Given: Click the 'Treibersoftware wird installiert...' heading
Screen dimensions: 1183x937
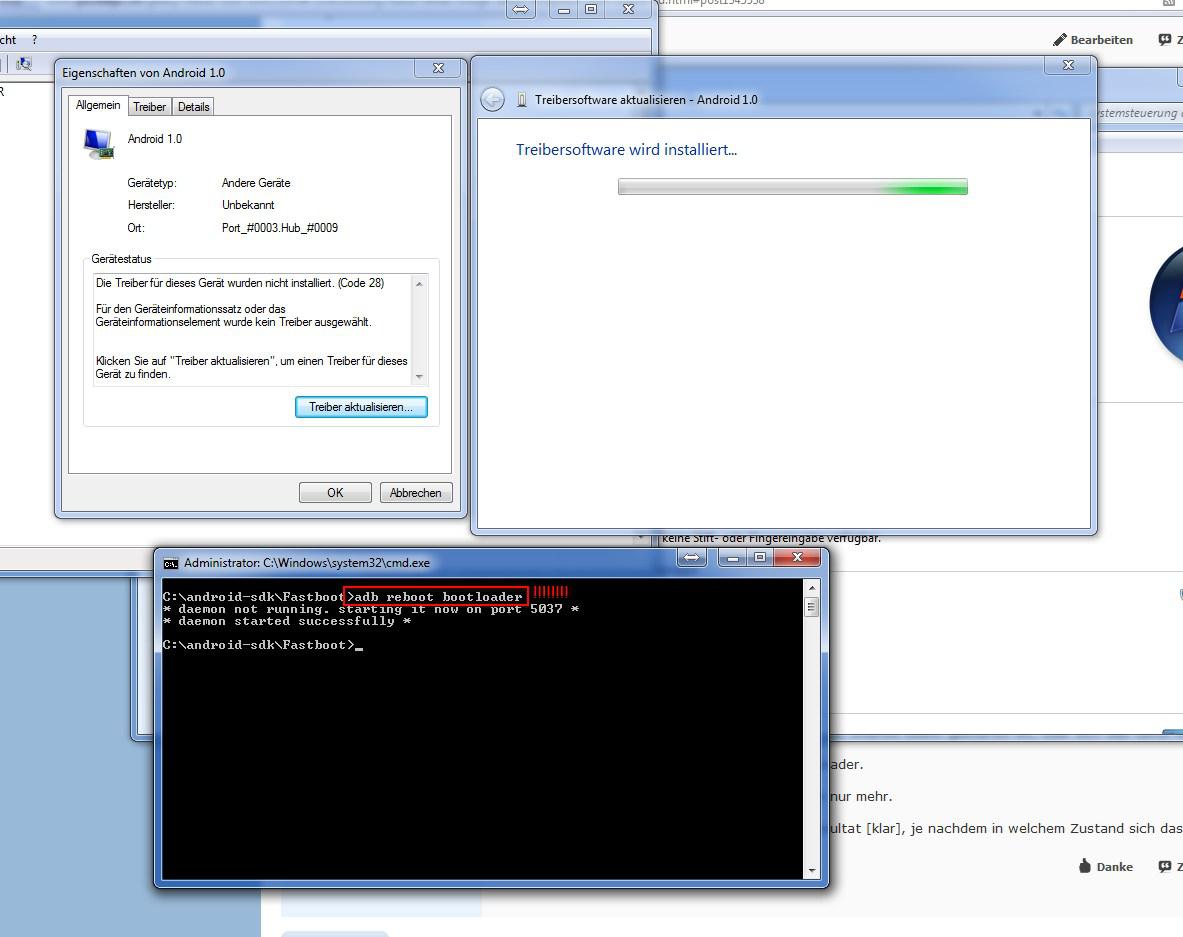Looking at the screenshot, I should [626, 149].
